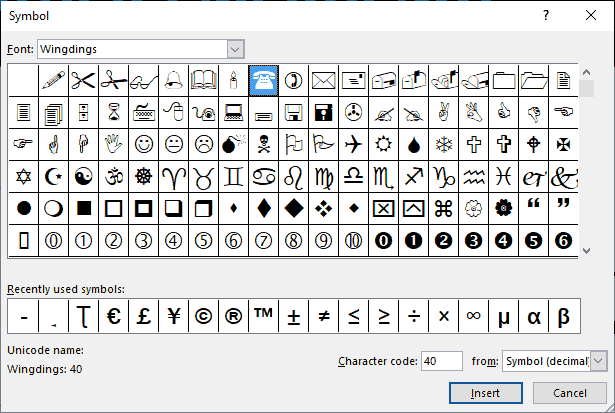Click the symbol grid scroll up arrow
Screen dimensions: 615x413
pos(586,72)
